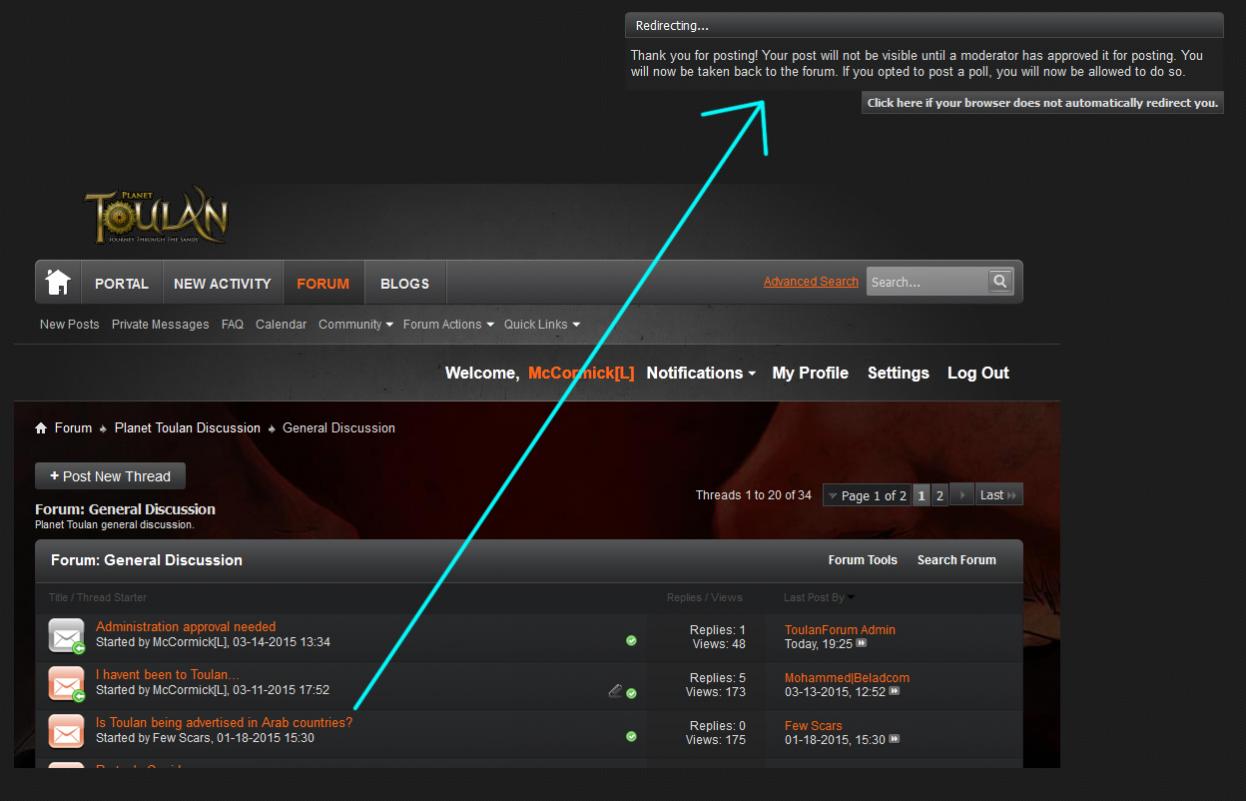Expand the Community dropdown menu

coord(355,324)
